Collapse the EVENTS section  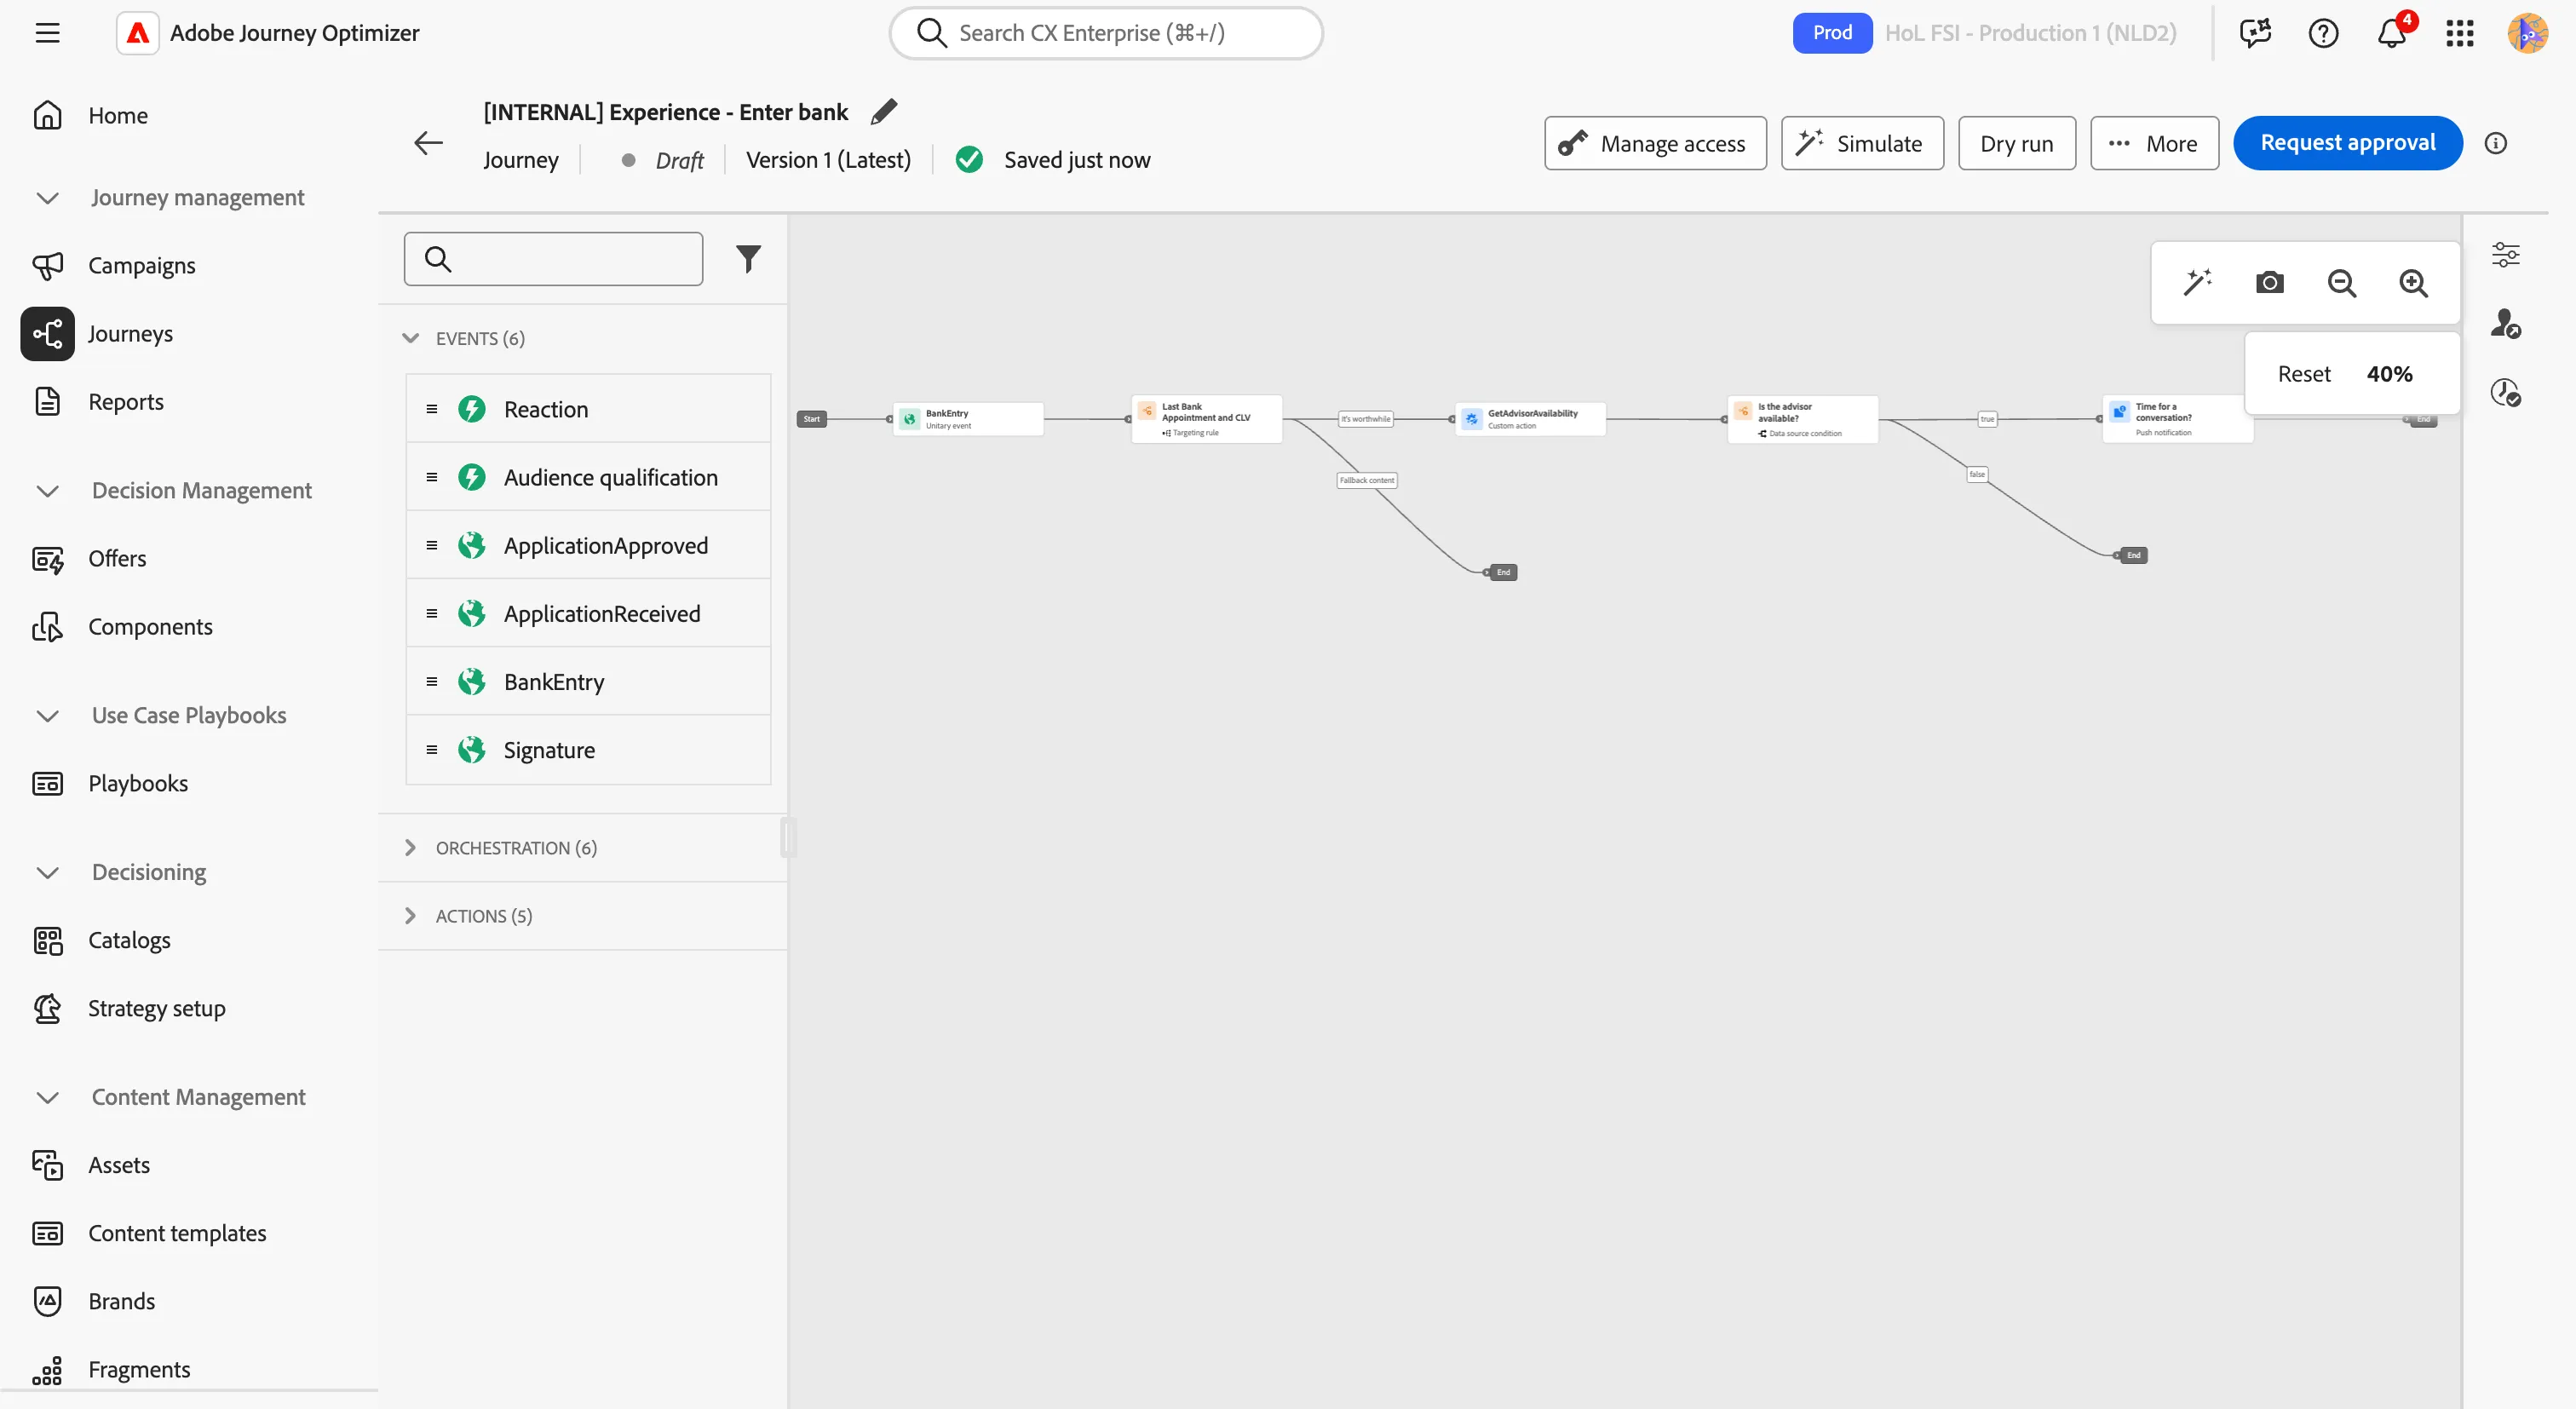coord(410,338)
